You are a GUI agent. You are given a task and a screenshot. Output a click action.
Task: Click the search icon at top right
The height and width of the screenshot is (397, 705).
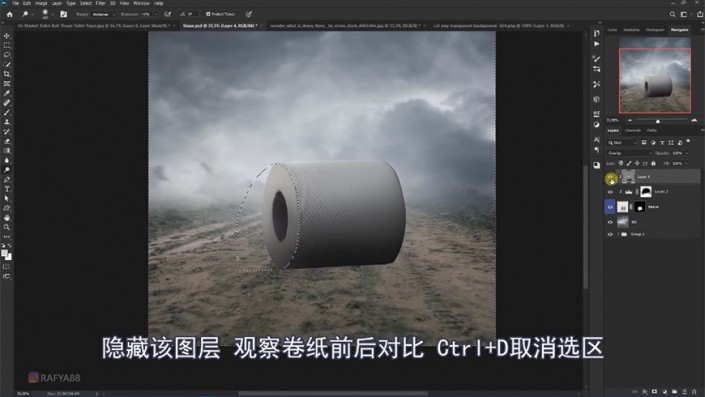(672, 14)
